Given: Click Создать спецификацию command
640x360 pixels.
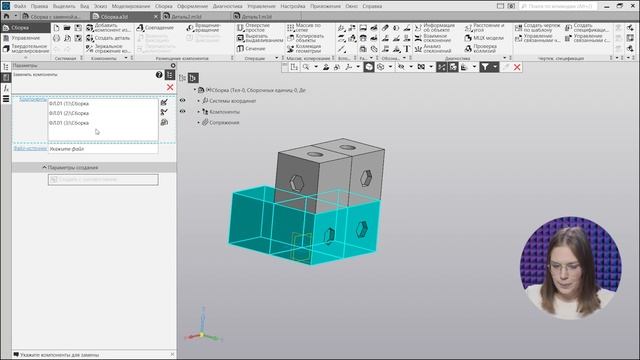Looking at the screenshot, I should pos(587,28).
